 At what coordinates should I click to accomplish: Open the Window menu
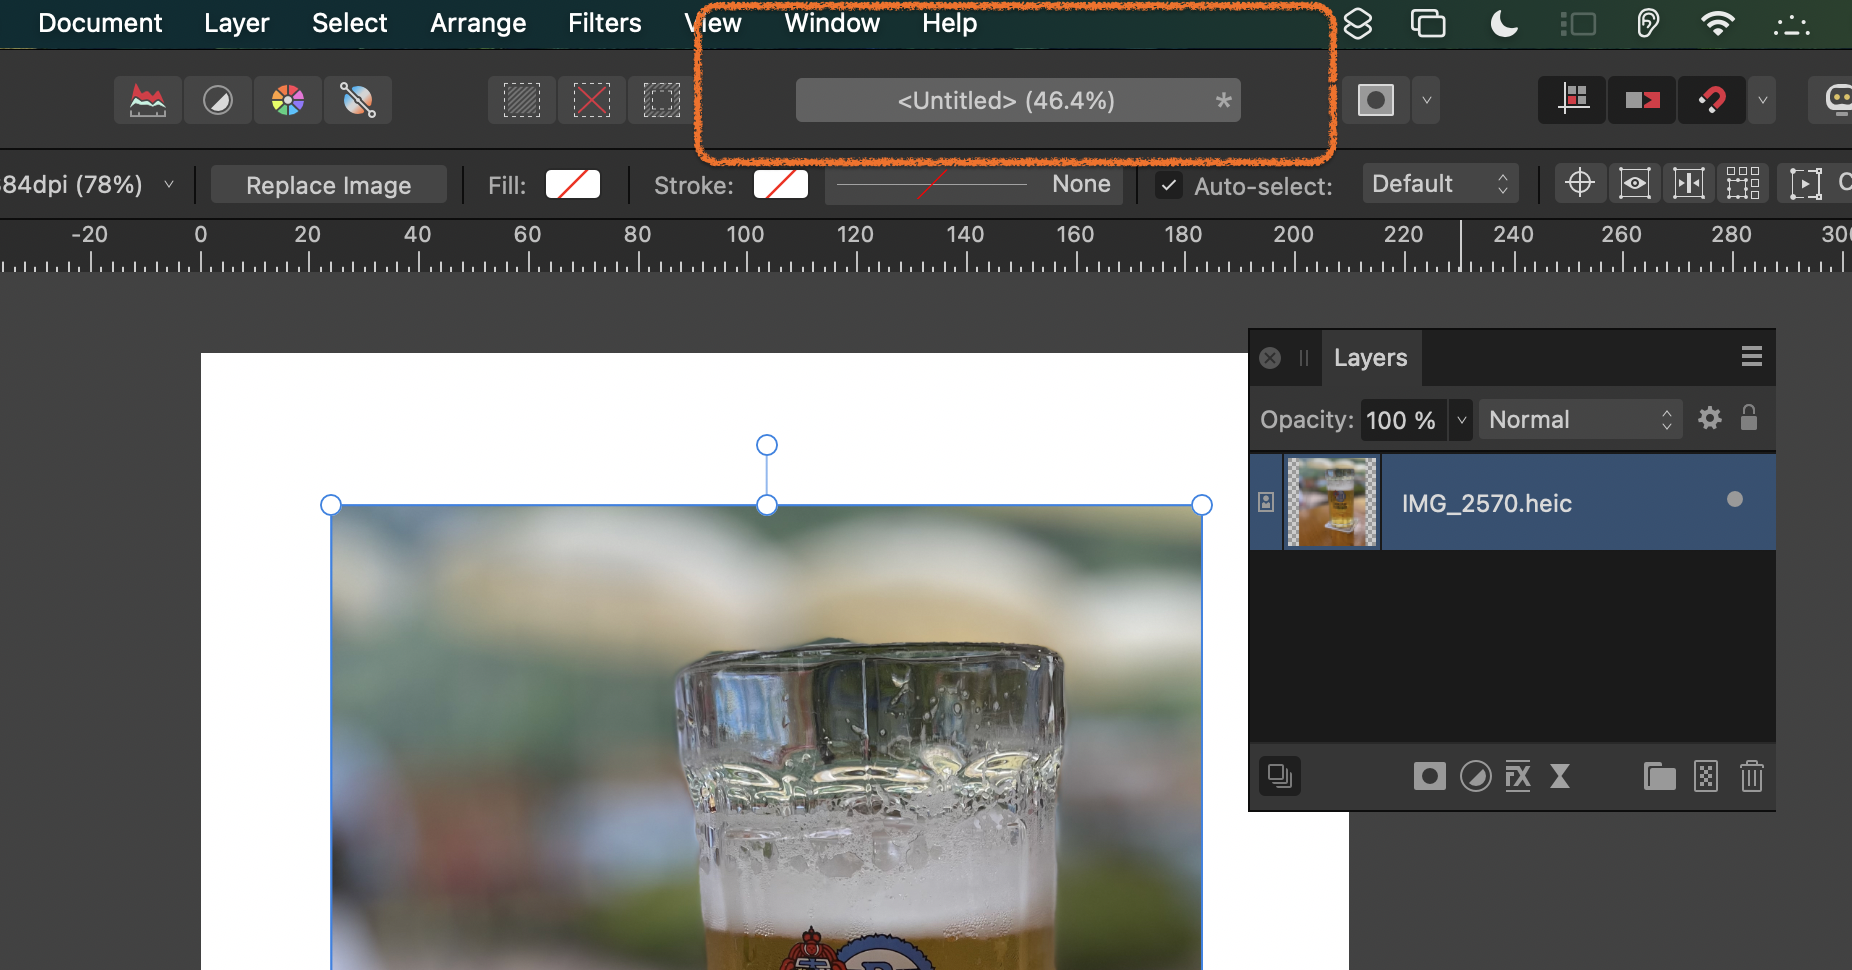832,23
